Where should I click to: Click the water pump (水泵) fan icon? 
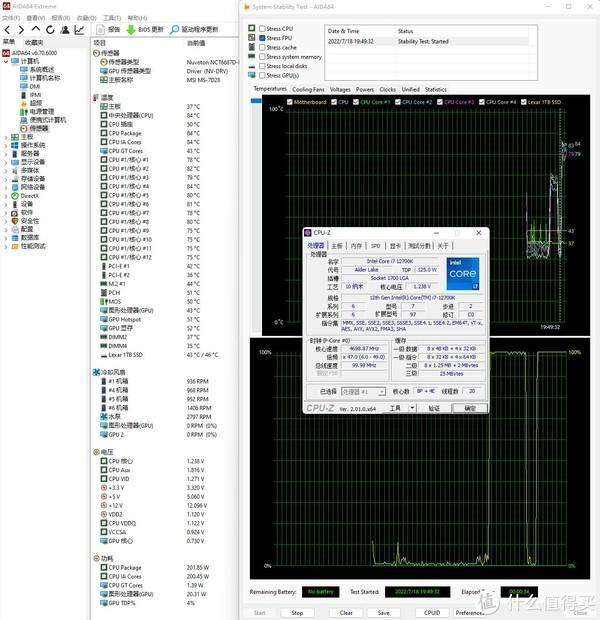tap(104, 416)
